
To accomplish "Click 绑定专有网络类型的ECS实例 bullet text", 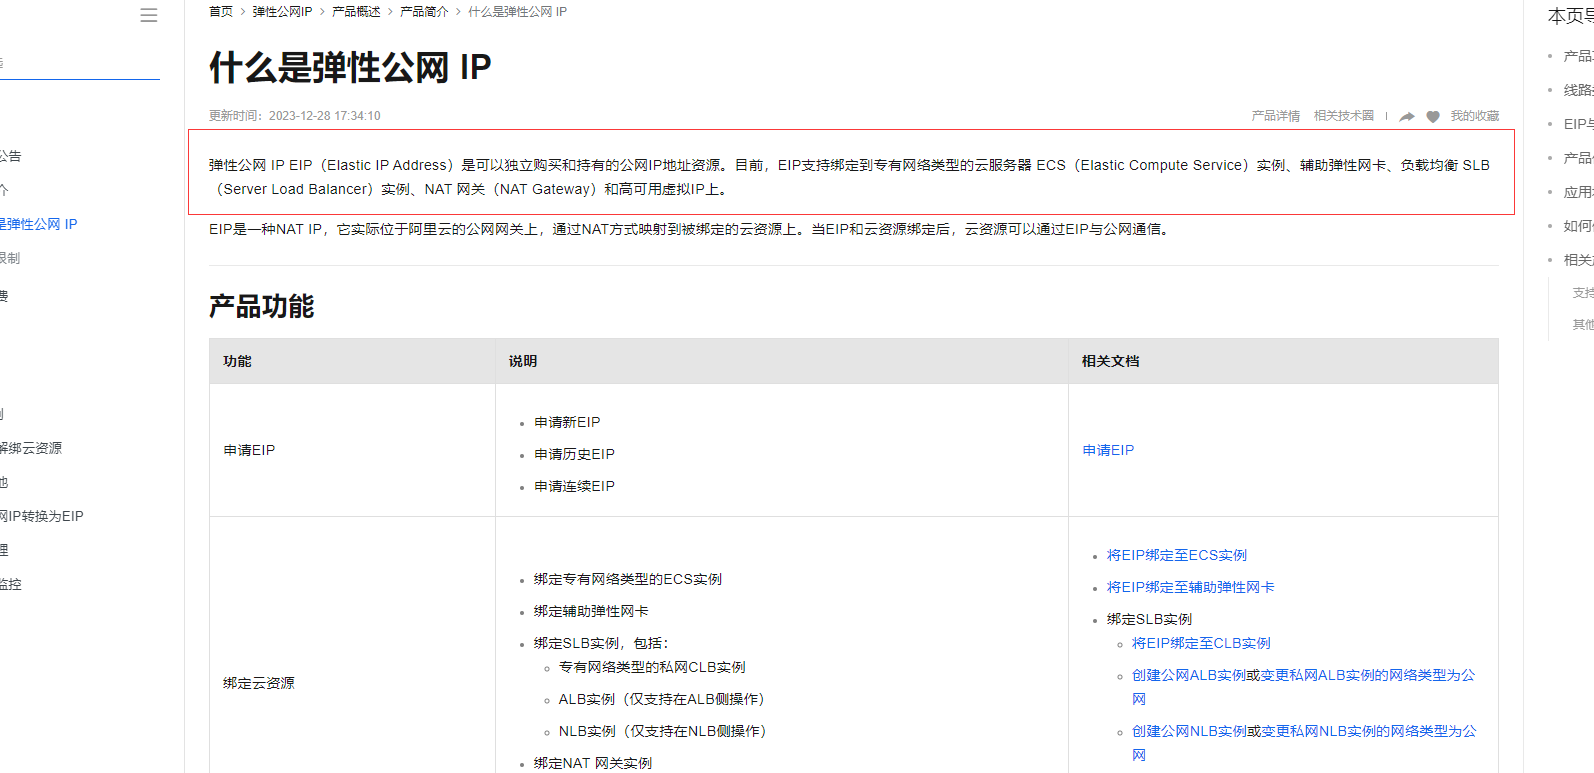I will pos(628,579).
